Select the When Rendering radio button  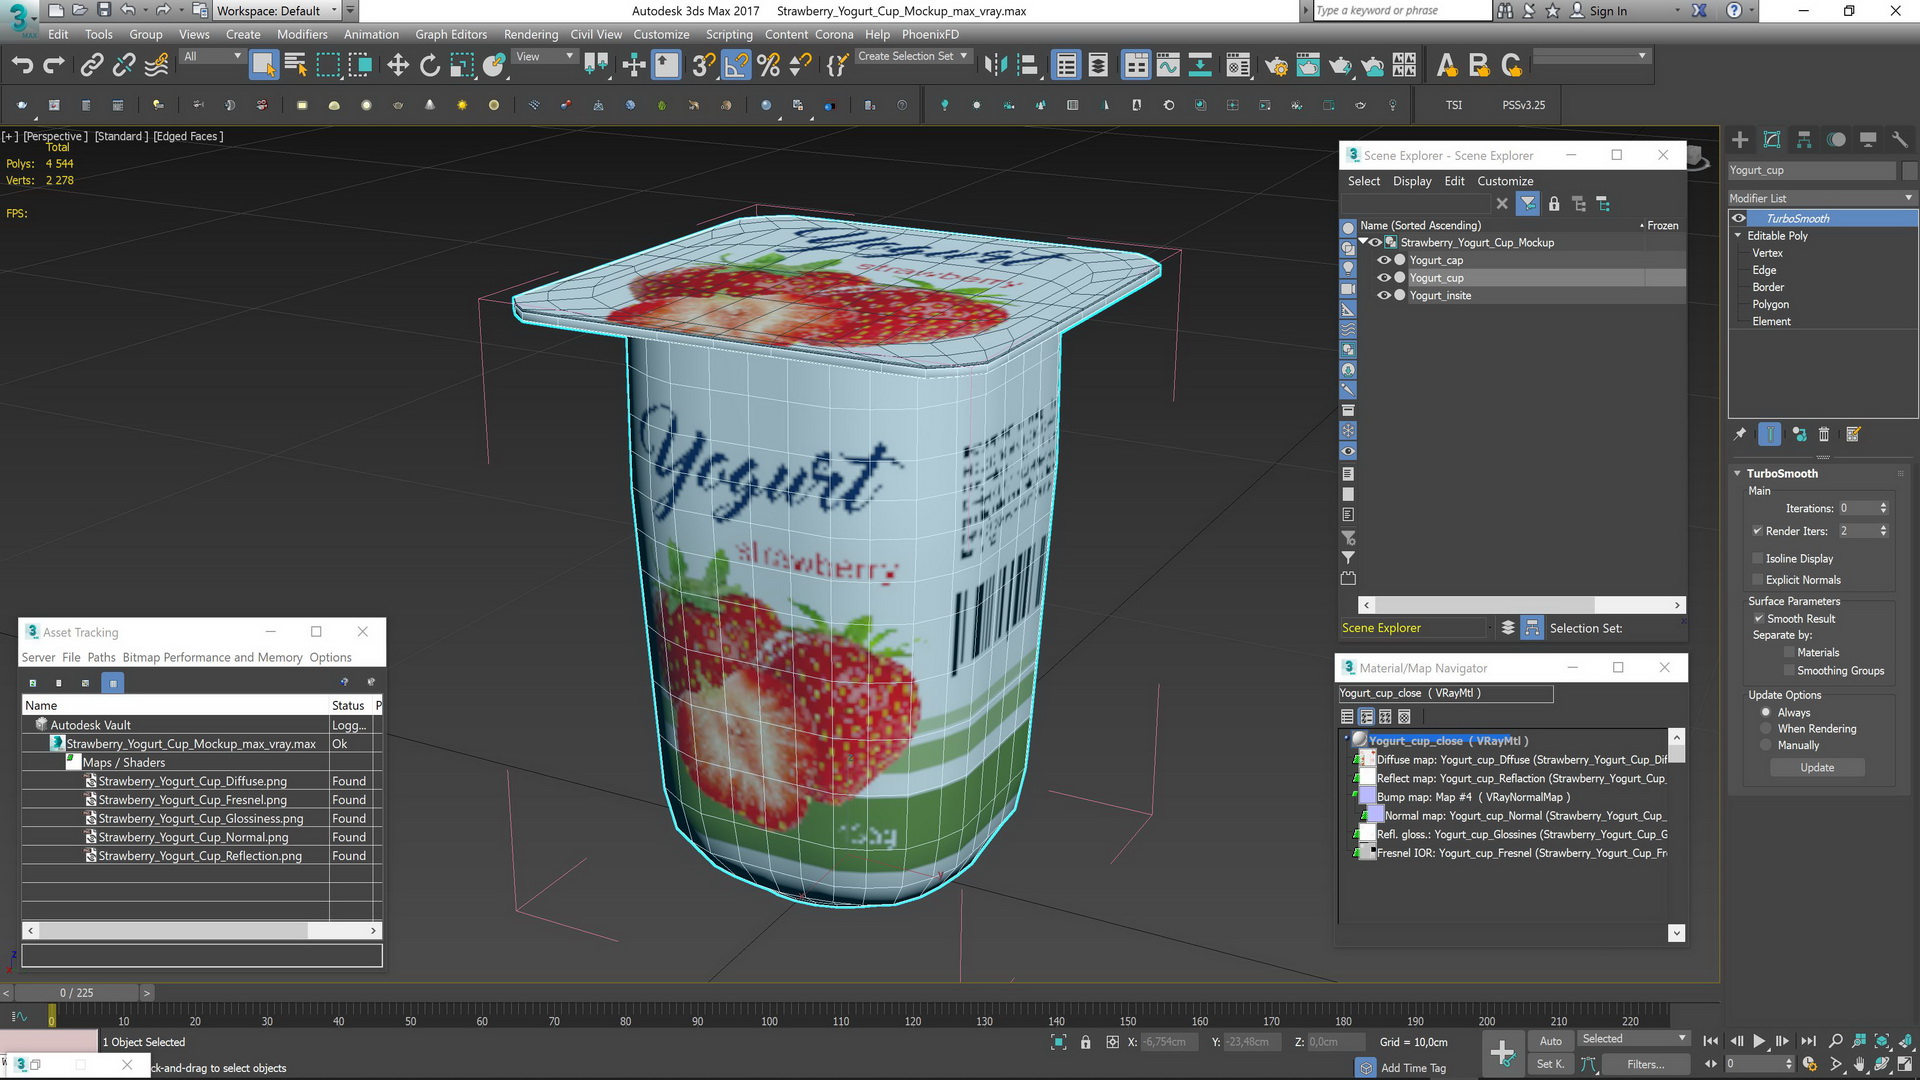pos(1766,729)
